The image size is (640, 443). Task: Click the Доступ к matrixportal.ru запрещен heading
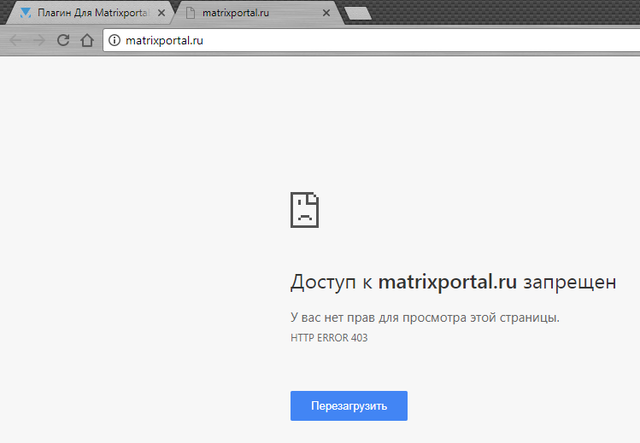[452, 282]
